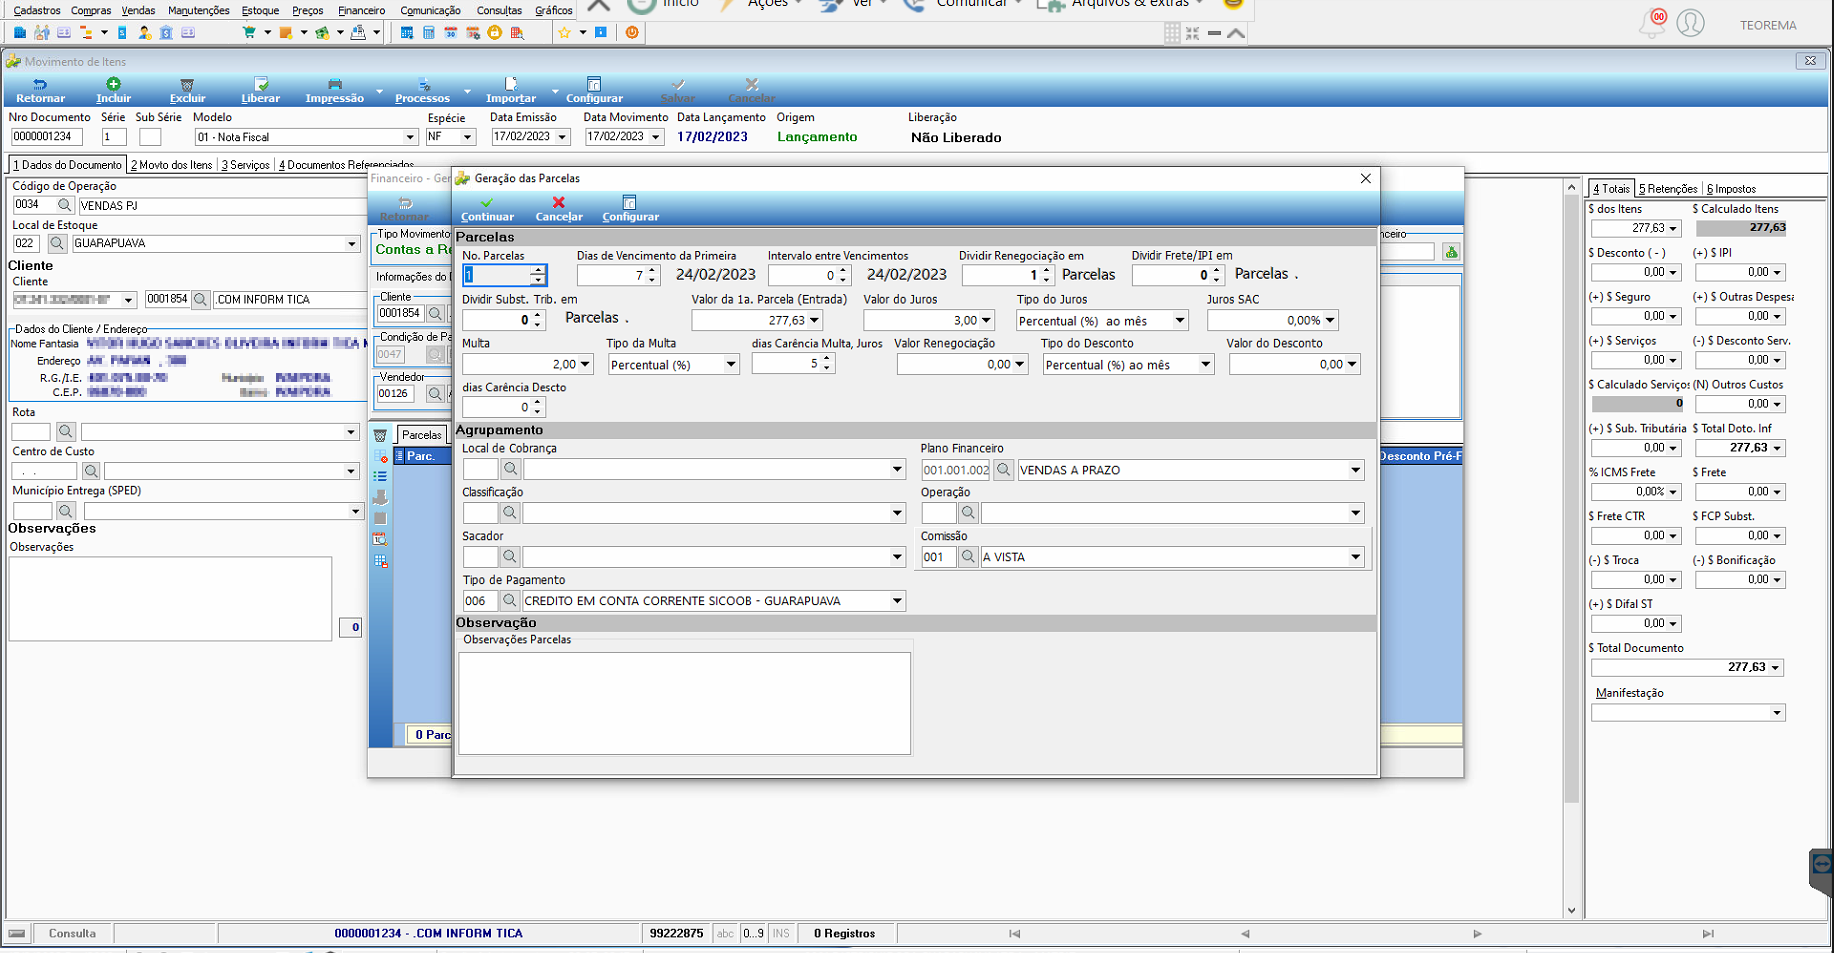
Task: Expand the Comissão A VISTA dropdown
Action: (x=1356, y=557)
